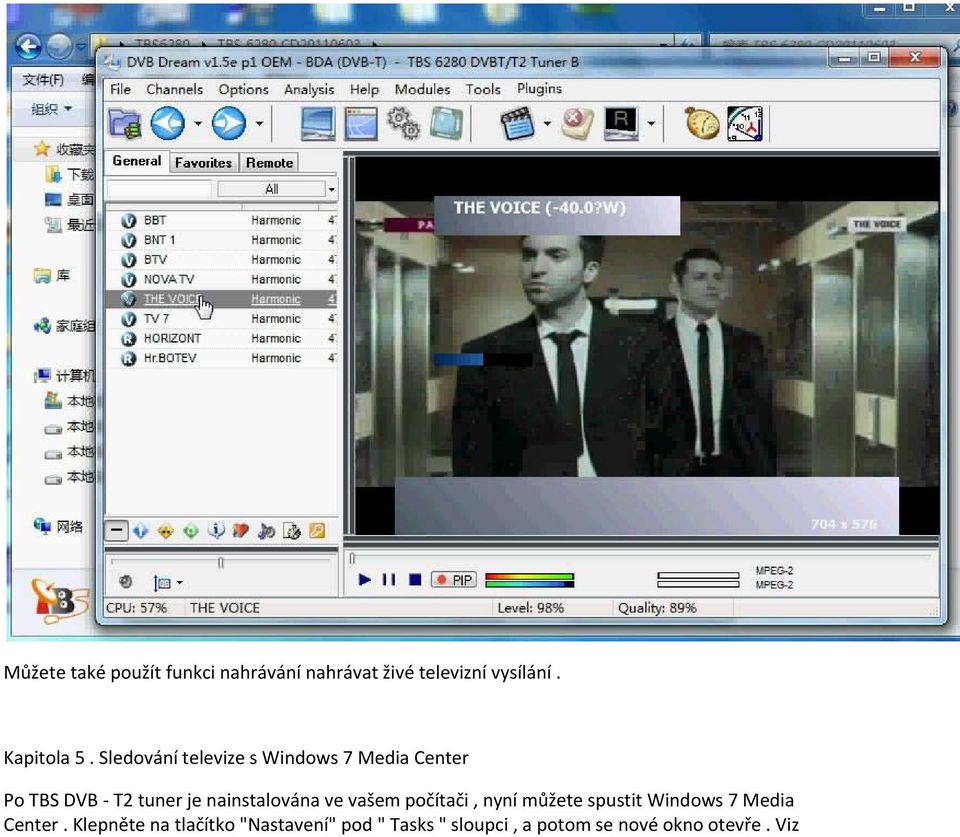Image resolution: width=960 pixels, height=837 pixels.
Task: Click the back button in Explorer window
Action: point(28,46)
